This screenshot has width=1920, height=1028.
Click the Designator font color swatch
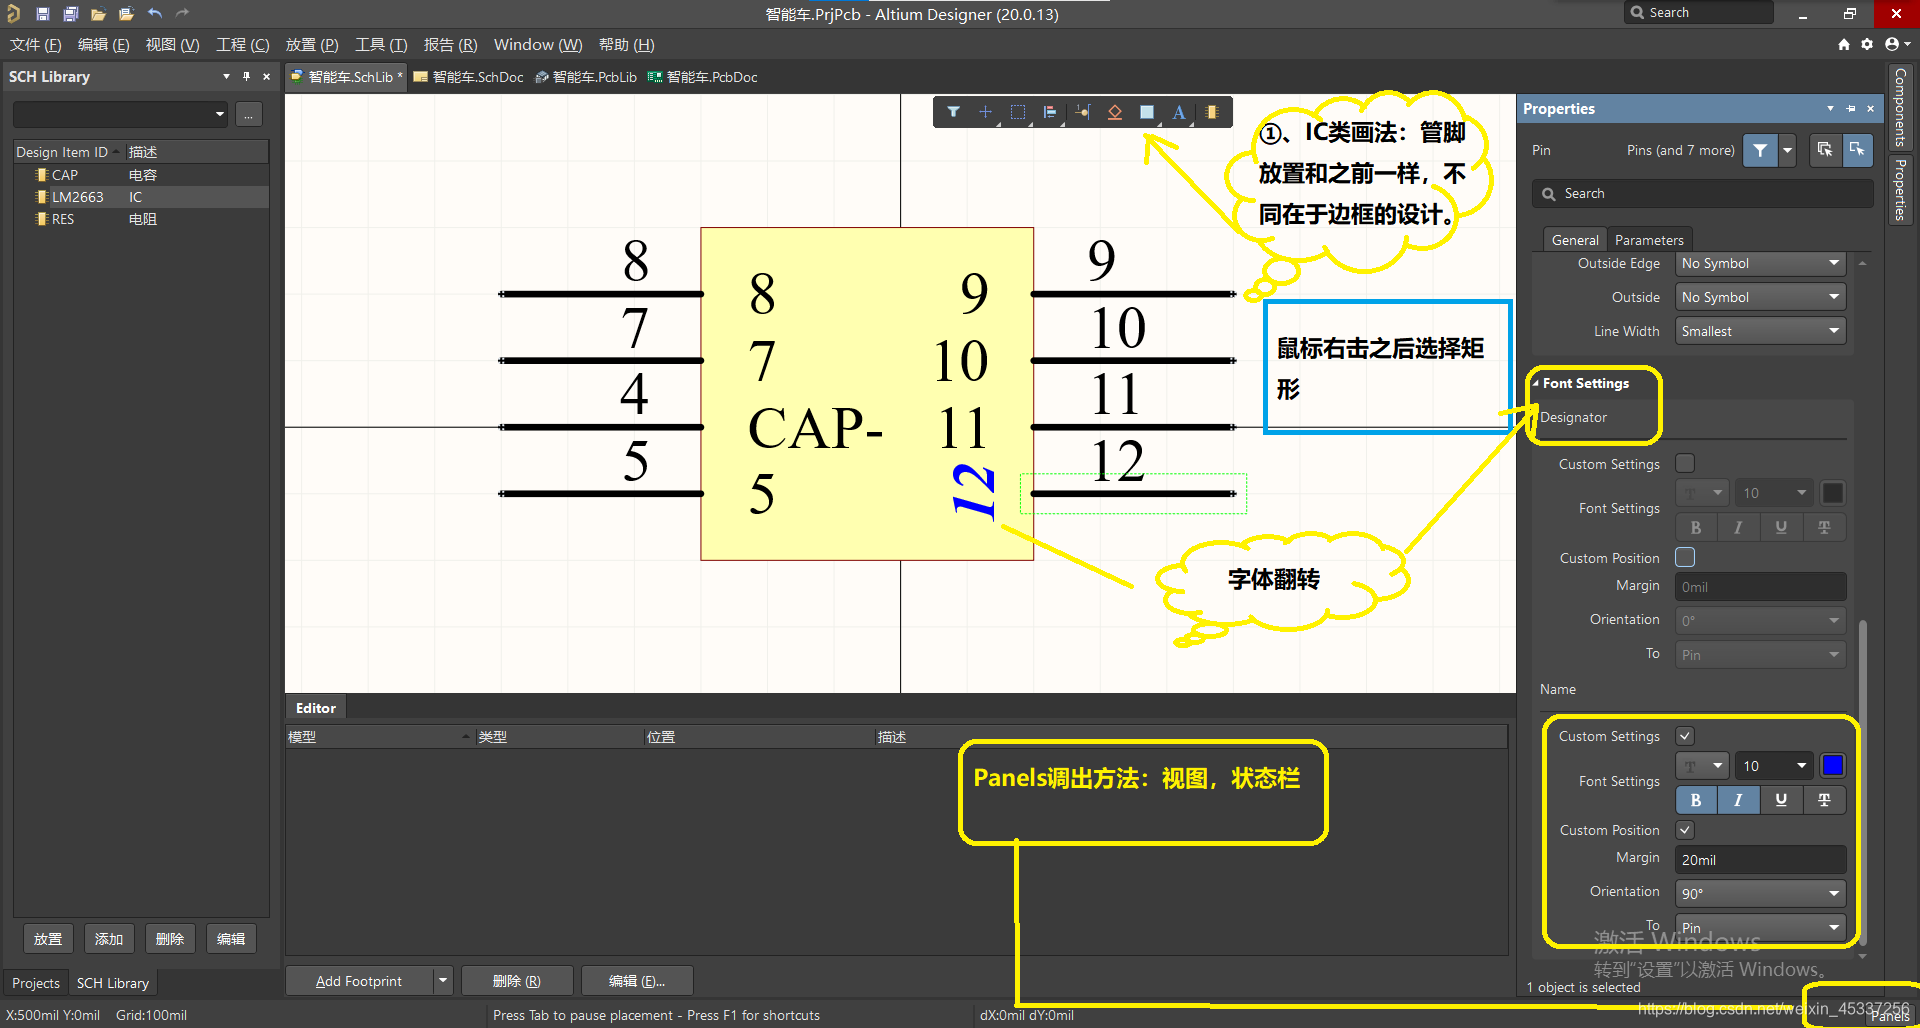1833,492
